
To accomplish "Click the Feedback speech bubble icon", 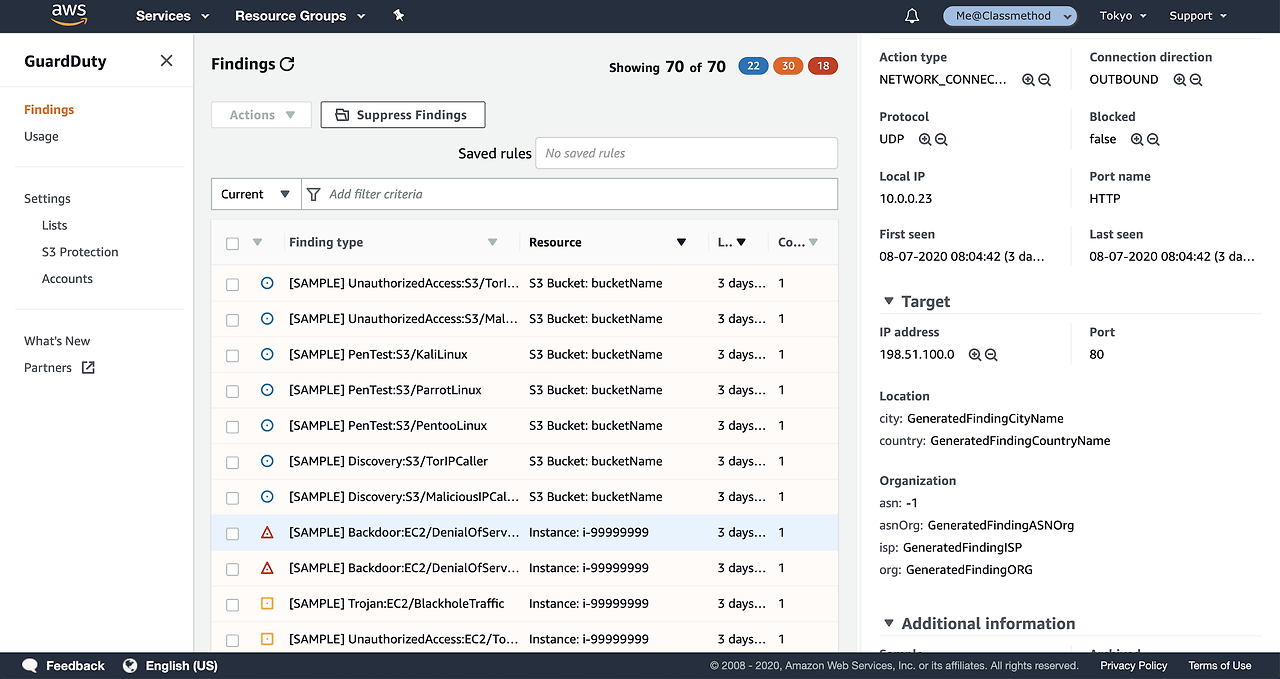I will pos(30,665).
